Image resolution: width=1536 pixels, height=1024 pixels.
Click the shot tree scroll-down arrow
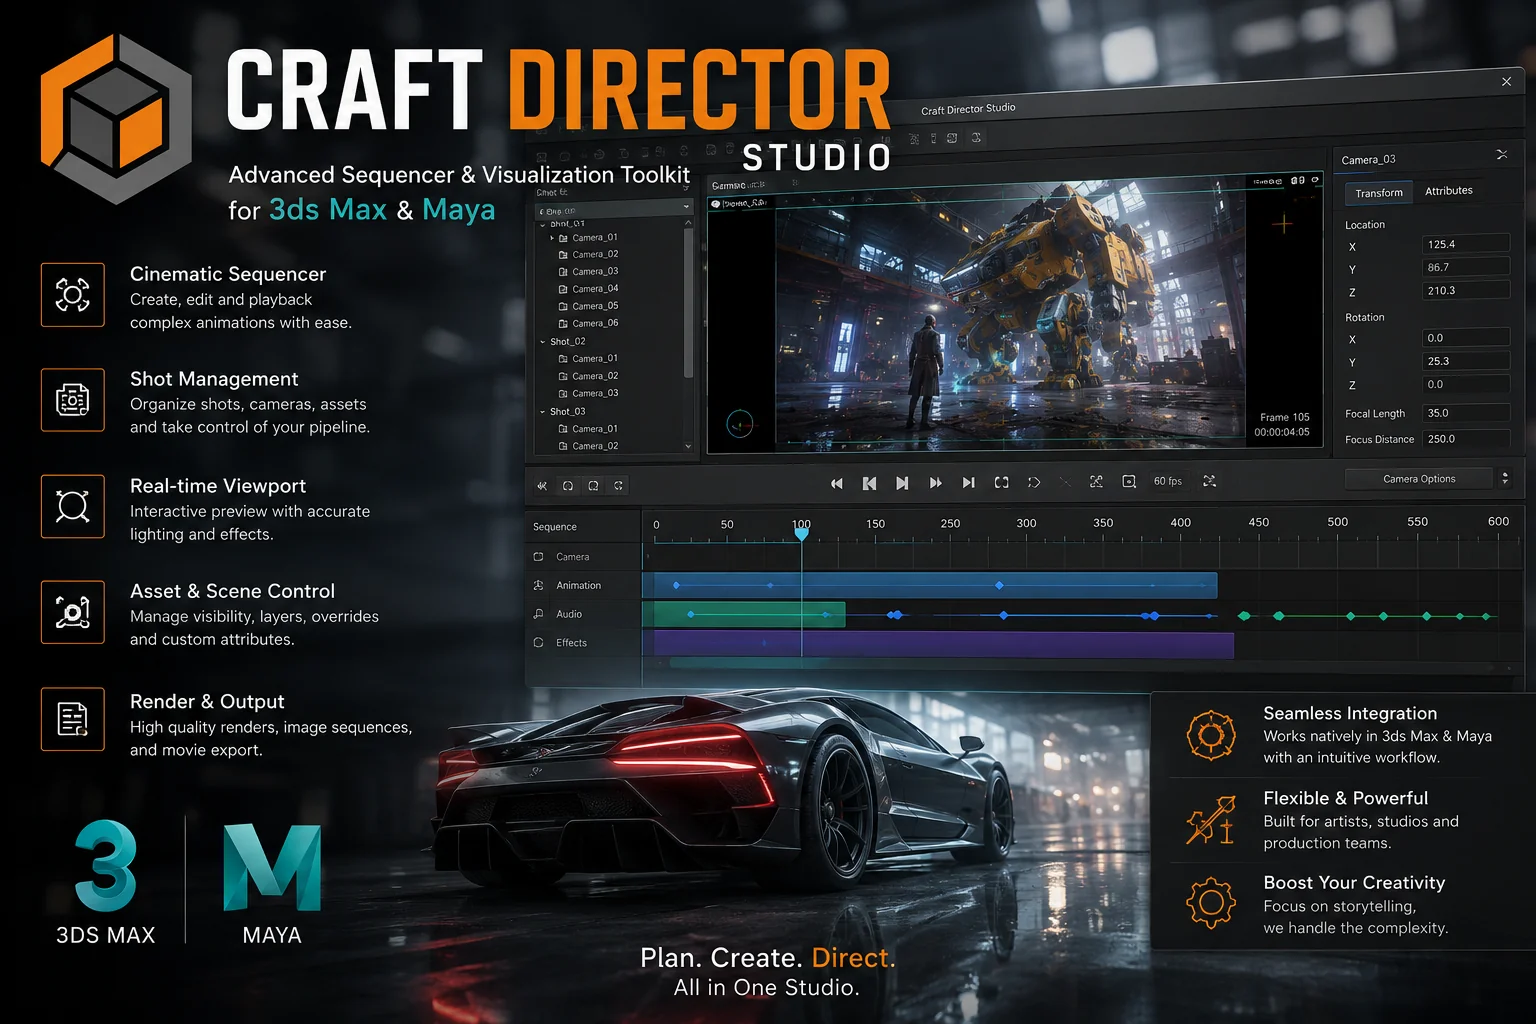688,447
